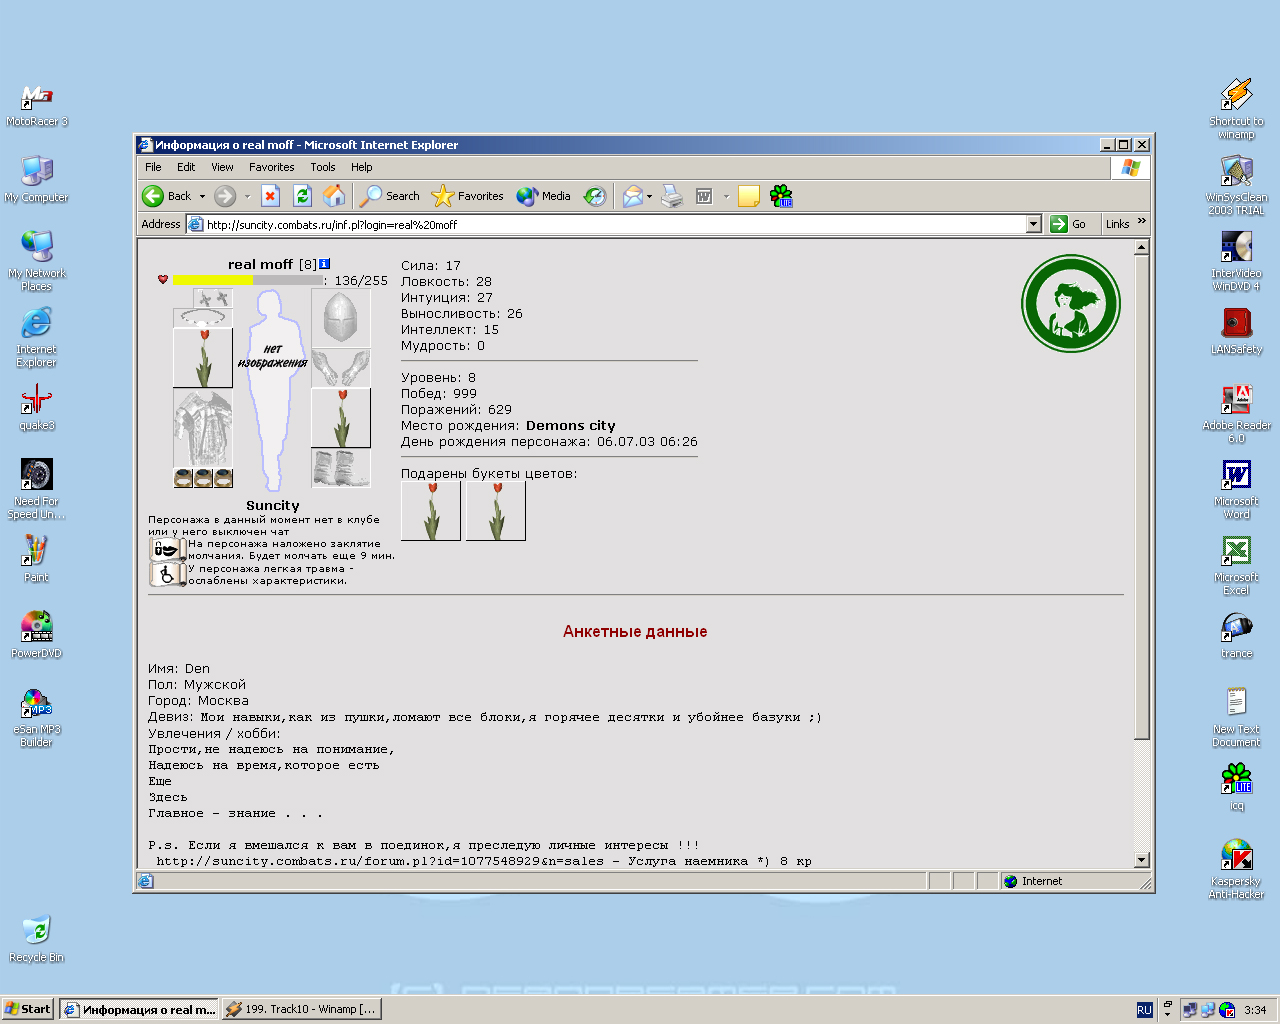Open the Forward button dropdown arrow
This screenshot has width=1280, height=1024.
[x=247, y=196]
